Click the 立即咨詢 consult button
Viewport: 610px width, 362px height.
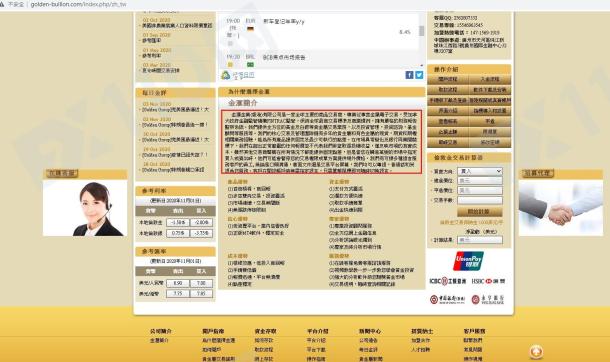tap(62, 173)
